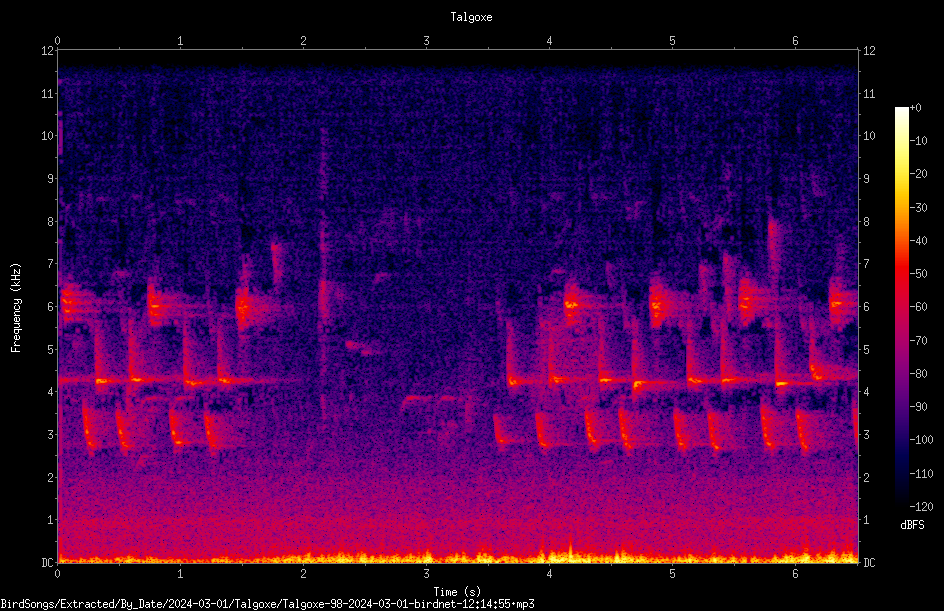Click the 1 kHz label on right axis
The width and height of the screenshot is (944, 611).
866,520
